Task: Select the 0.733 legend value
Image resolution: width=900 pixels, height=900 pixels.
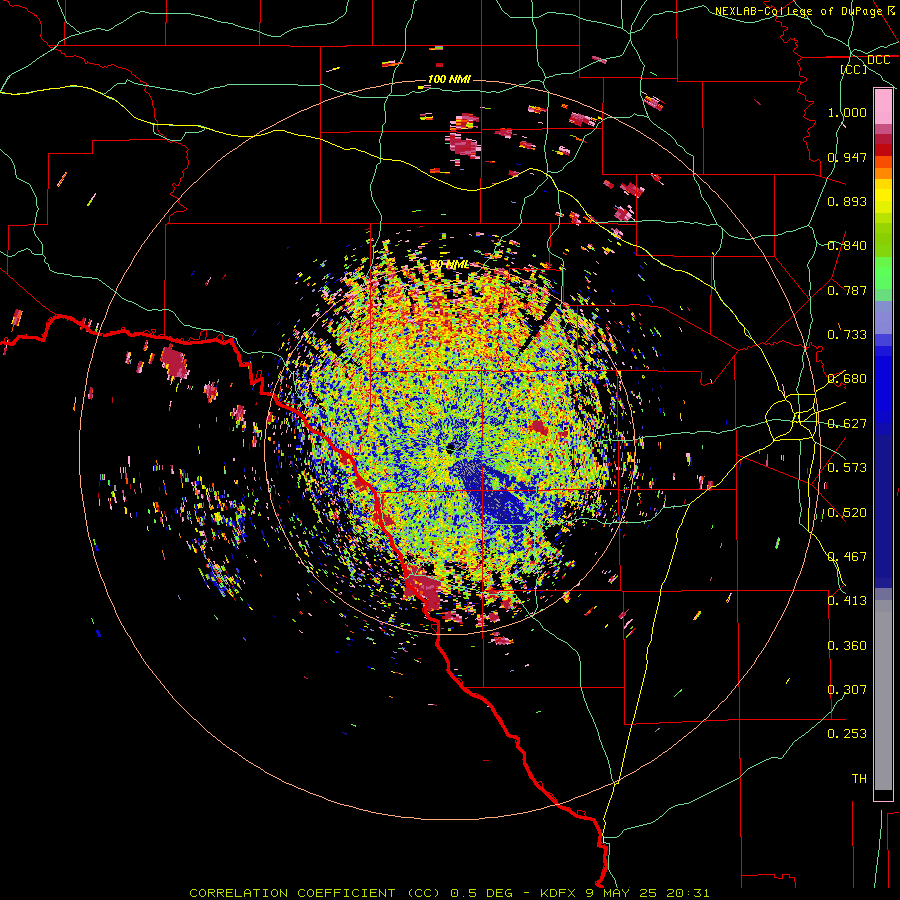Action: [x=847, y=335]
